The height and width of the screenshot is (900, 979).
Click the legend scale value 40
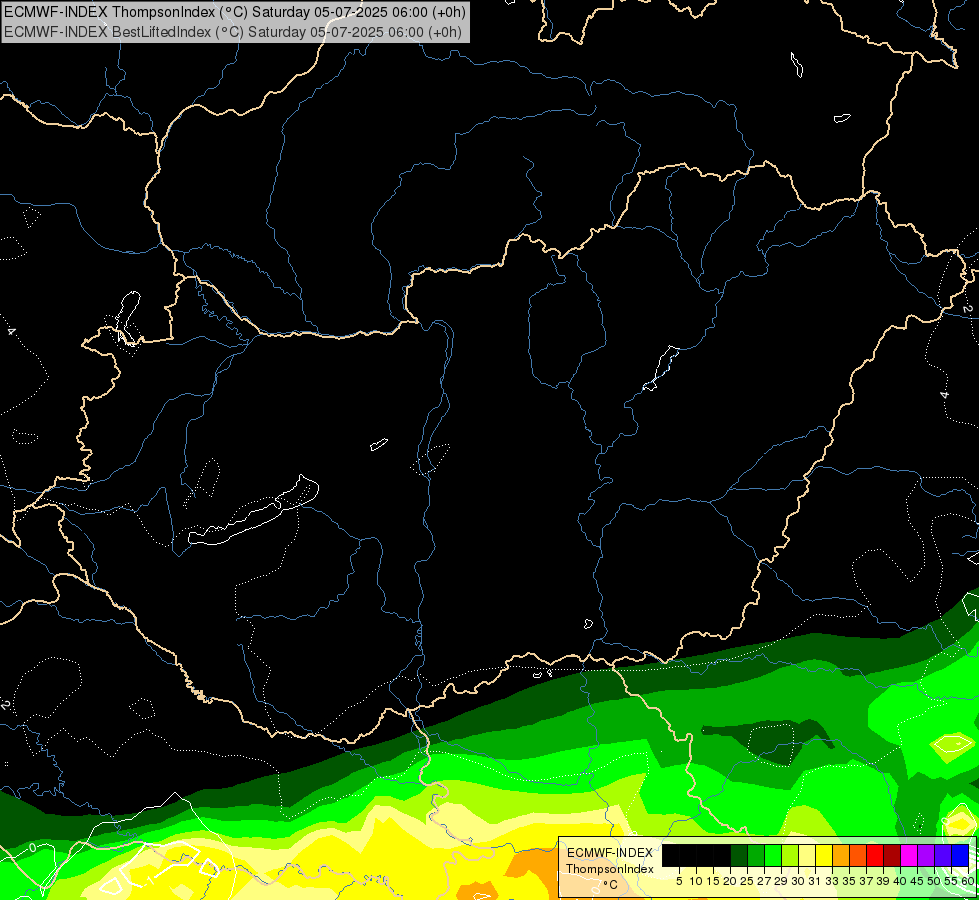900,881
